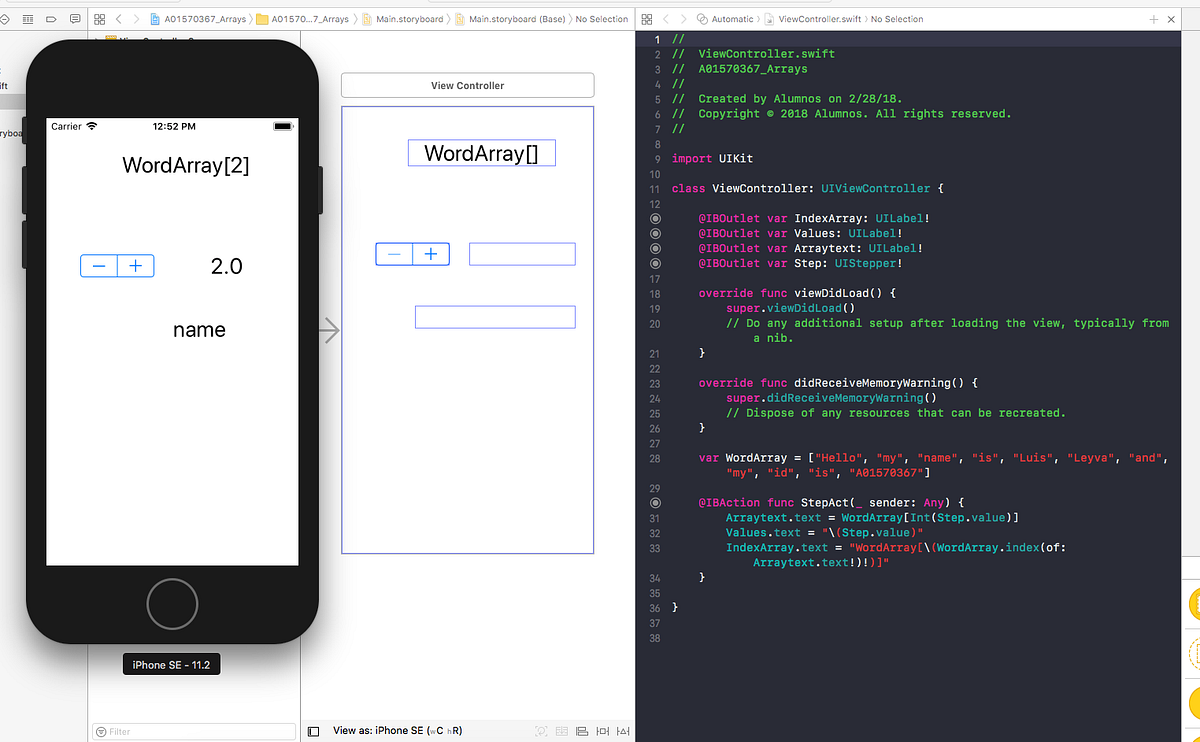Click the filter icon in the bottom filter field

pos(103,733)
